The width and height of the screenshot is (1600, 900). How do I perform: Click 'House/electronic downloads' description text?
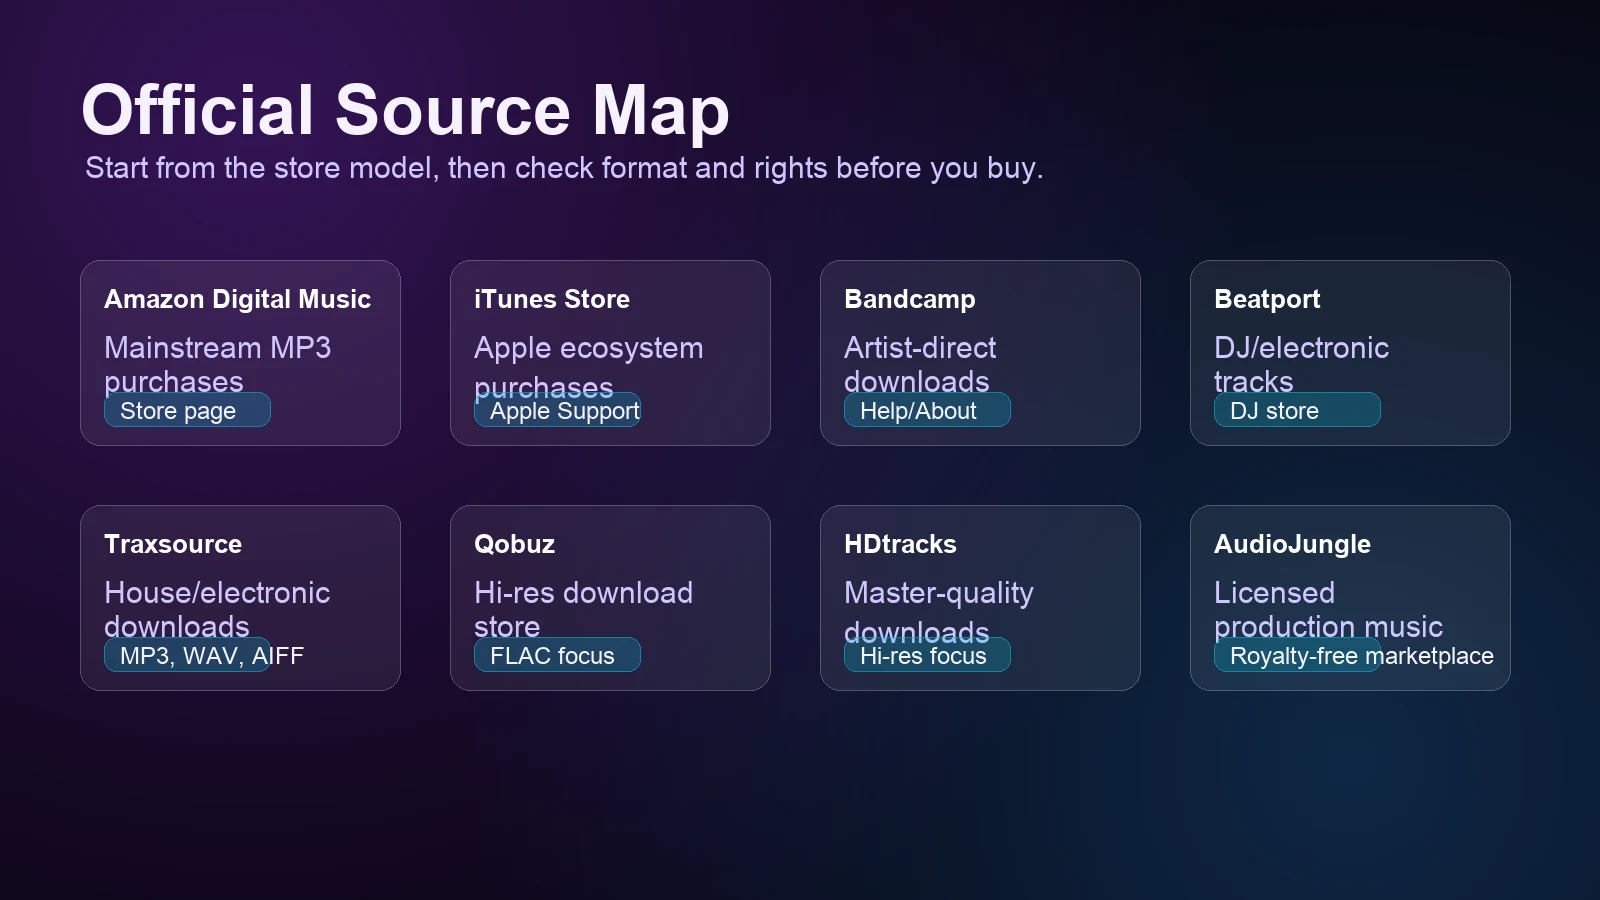click(217, 609)
